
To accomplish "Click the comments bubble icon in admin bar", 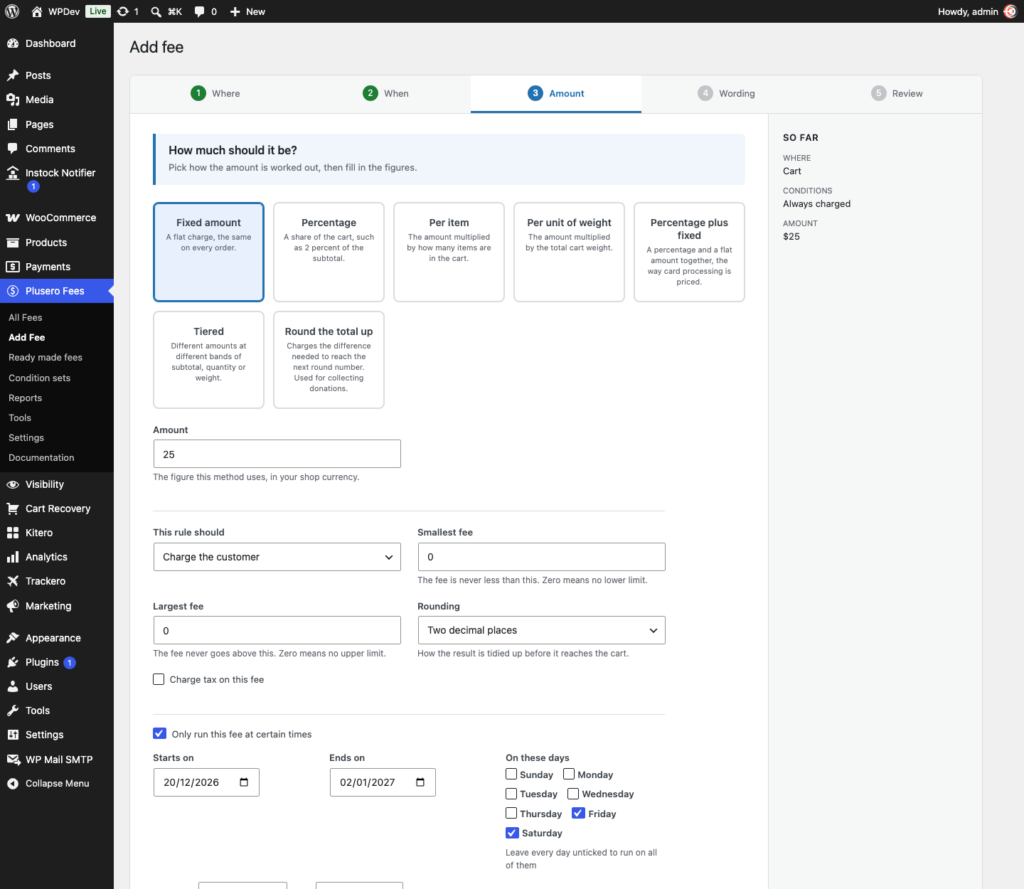I will (x=199, y=11).
